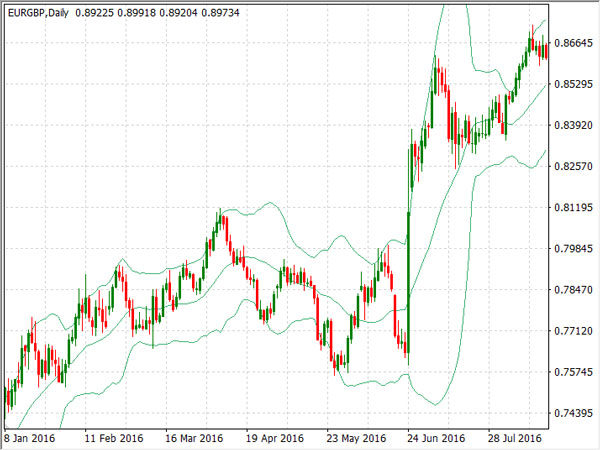Click the 0.79845 price axis label
600x450 pixels.
[573, 249]
